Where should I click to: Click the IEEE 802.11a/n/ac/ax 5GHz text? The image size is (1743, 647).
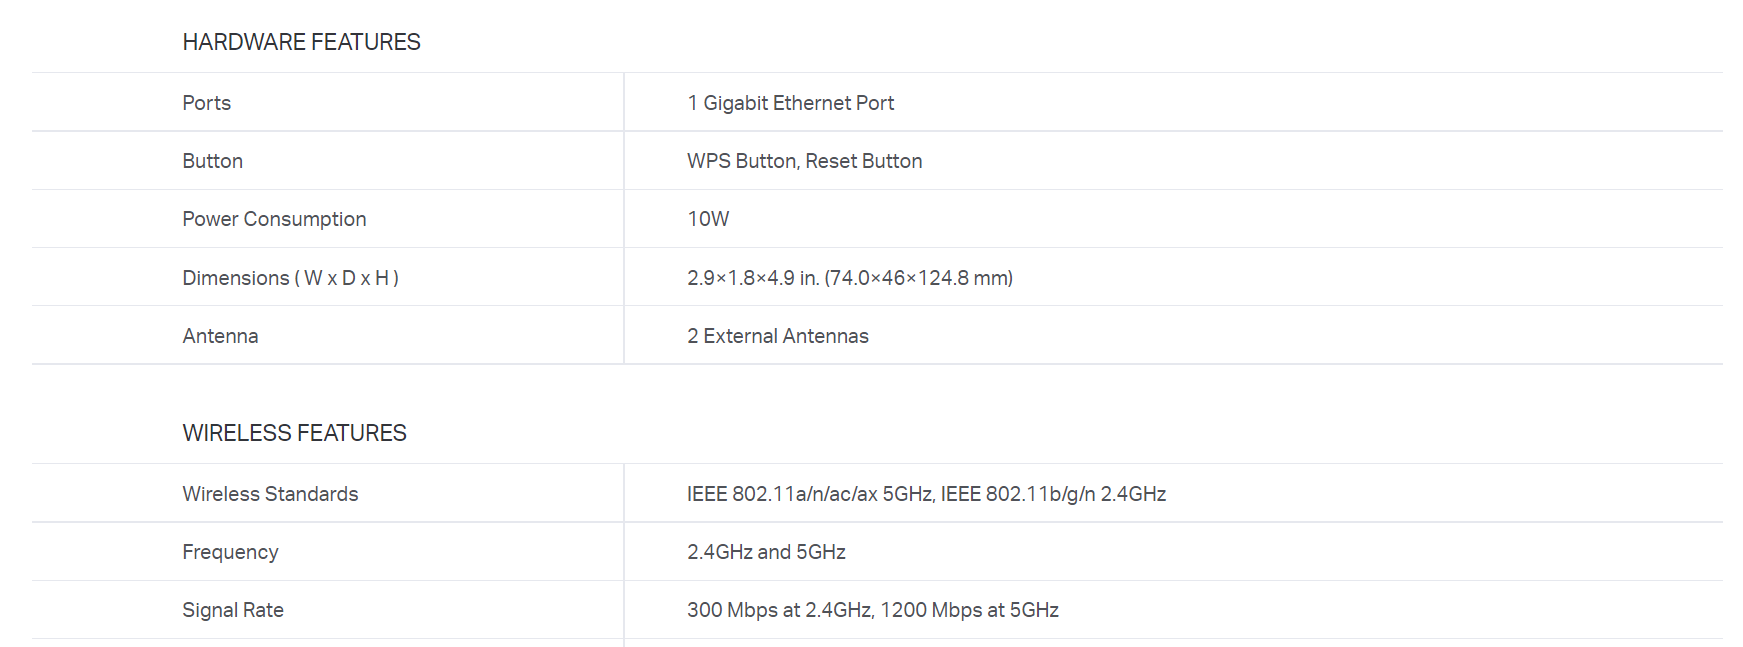coord(810,494)
